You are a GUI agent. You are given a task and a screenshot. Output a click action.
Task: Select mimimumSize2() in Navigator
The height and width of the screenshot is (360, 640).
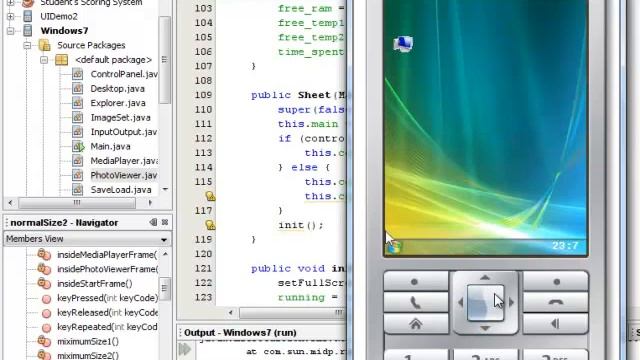pyautogui.click(x=88, y=356)
